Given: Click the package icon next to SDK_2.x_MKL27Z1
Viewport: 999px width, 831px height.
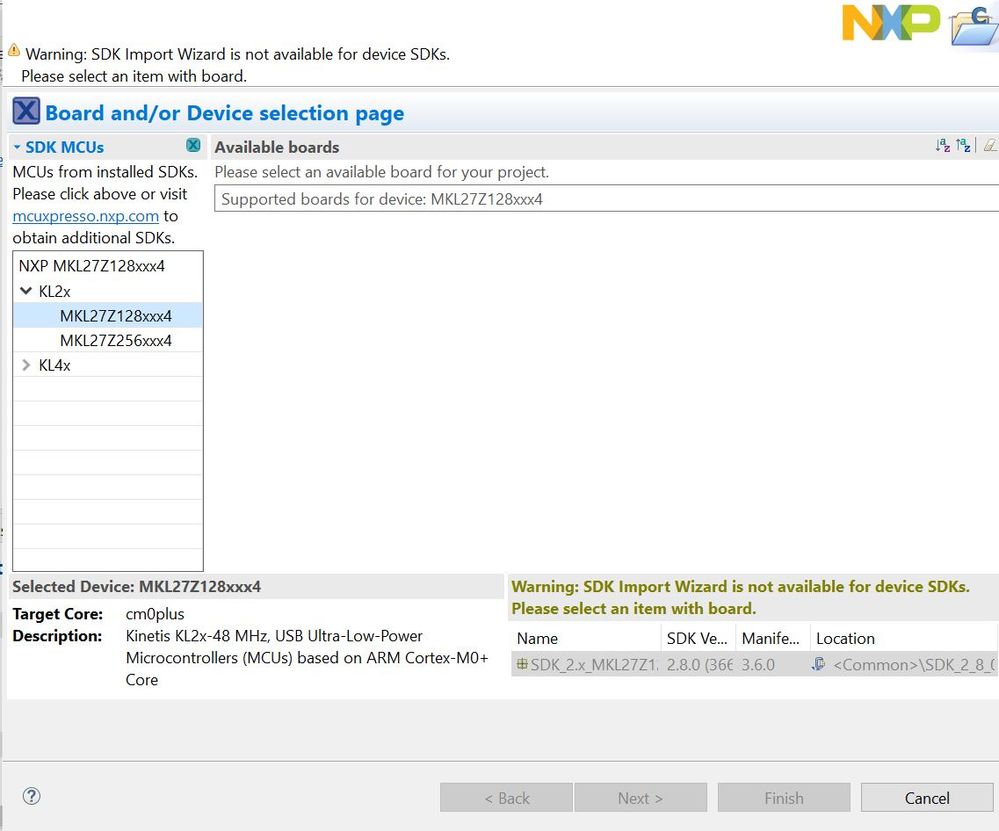Looking at the screenshot, I should point(522,664).
